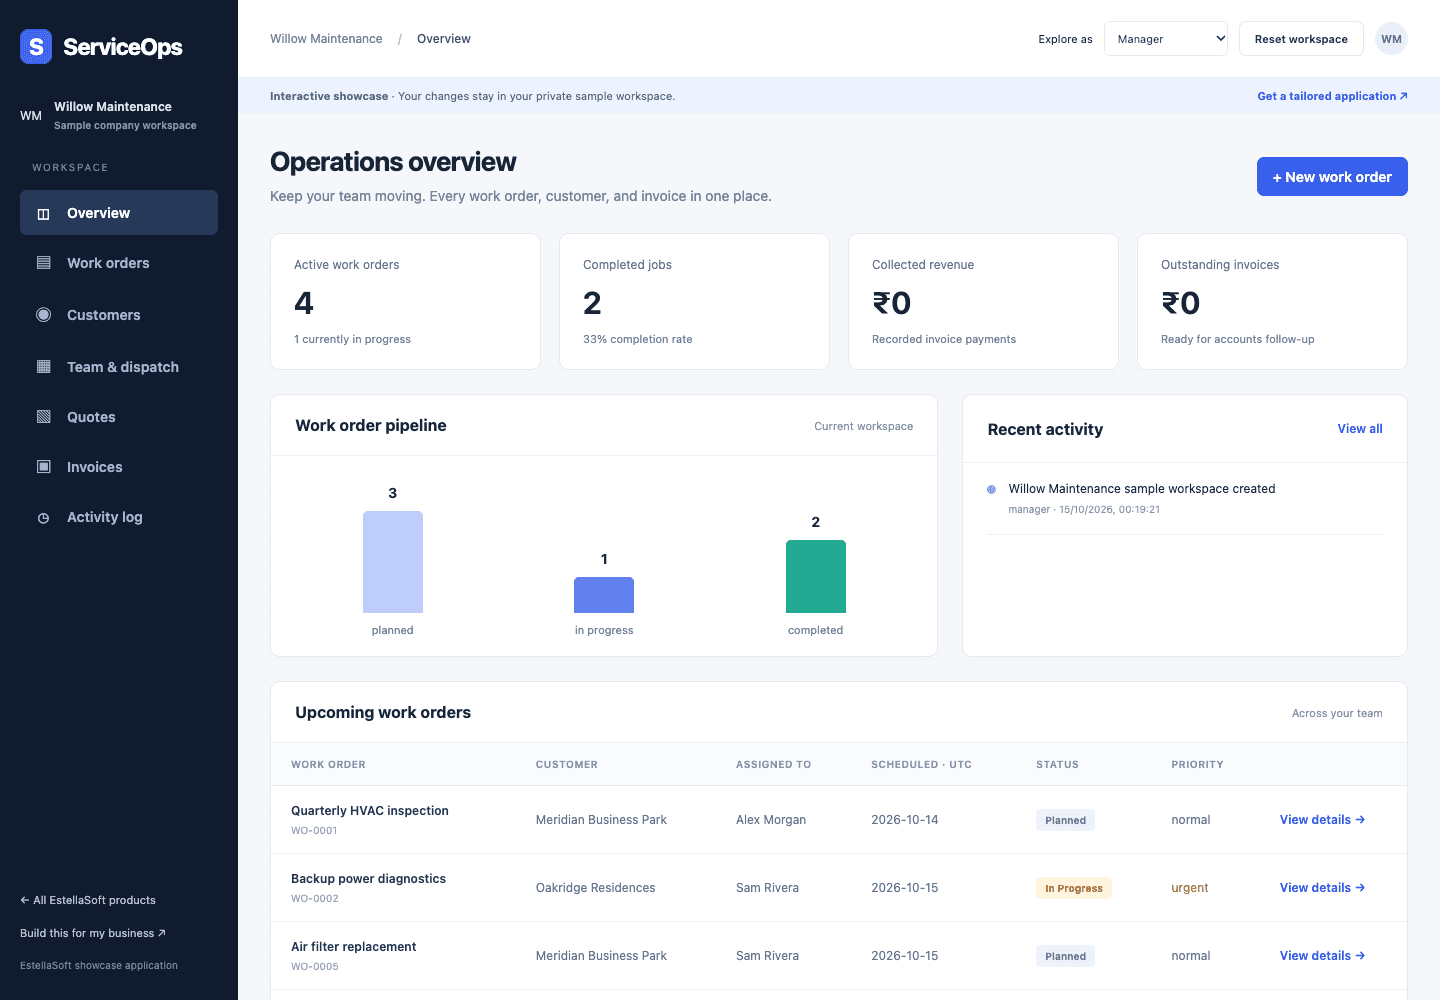Create a new work order
Screen dimensions: 1440x1000
(1332, 177)
